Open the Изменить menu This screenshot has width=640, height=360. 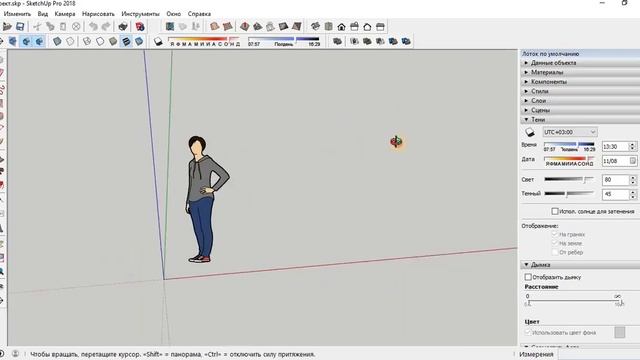pyautogui.click(x=17, y=14)
